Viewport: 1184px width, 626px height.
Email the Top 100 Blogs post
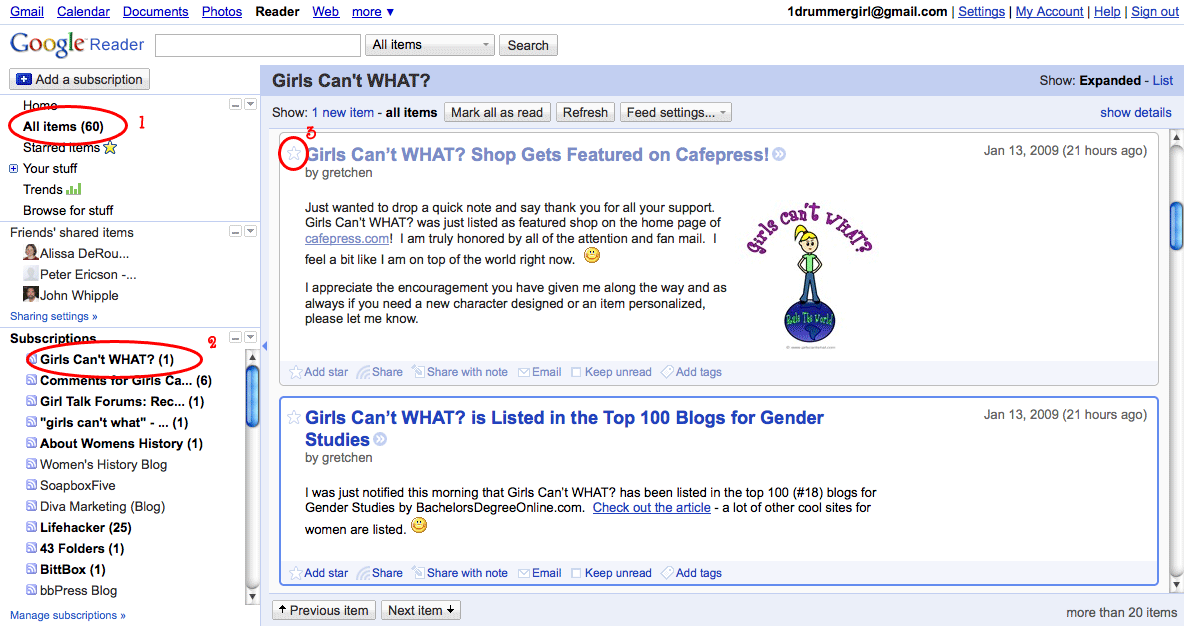[x=540, y=572]
